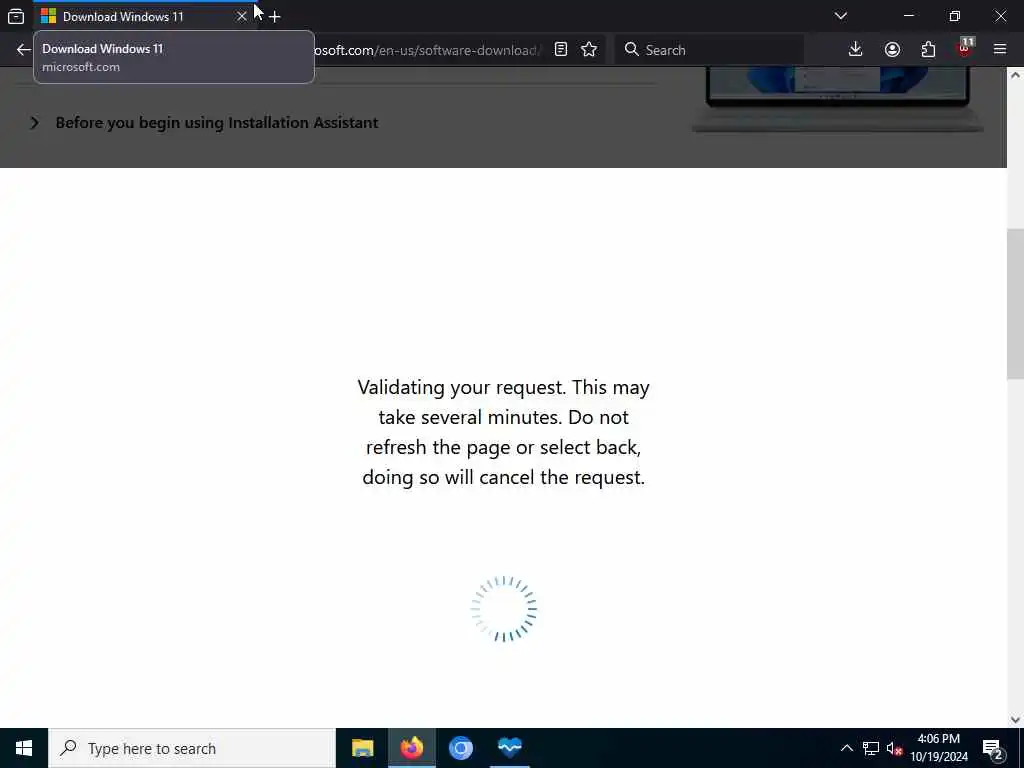Open the Windows Start menu
The height and width of the screenshot is (768, 1024).
click(24, 748)
